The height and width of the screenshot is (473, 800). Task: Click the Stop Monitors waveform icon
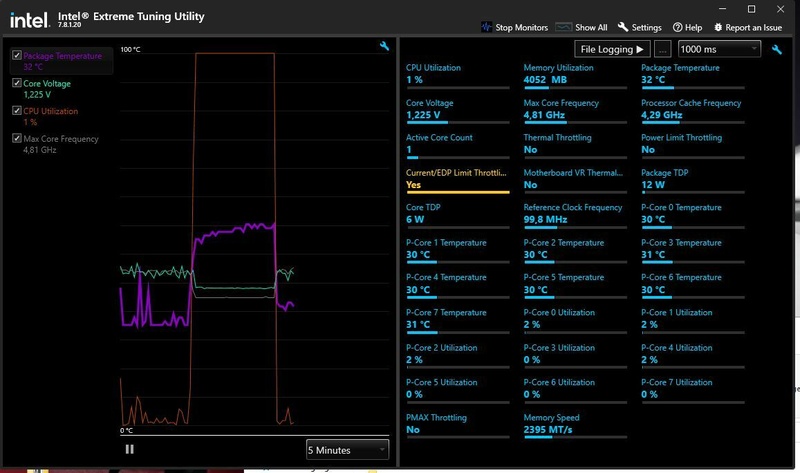(487, 27)
